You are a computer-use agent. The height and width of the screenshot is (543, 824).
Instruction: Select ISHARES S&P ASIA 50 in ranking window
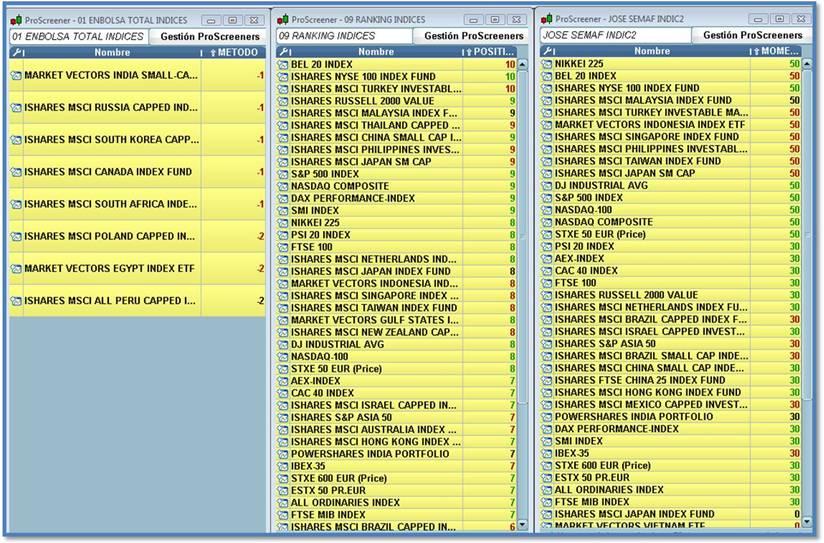pyautogui.click(x=397, y=417)
